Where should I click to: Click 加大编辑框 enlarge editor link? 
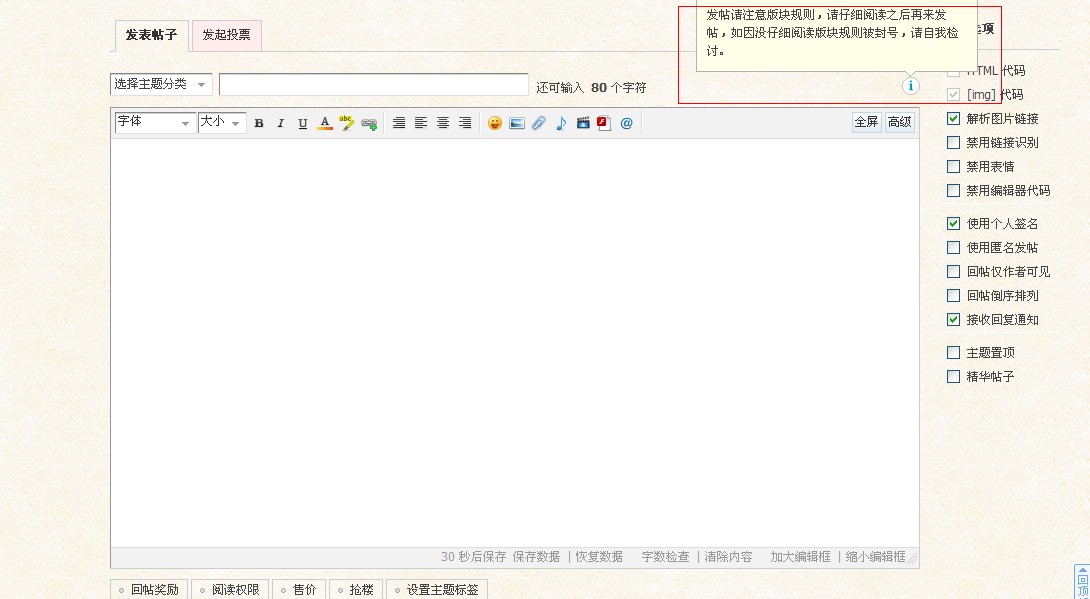pos(800,557)
